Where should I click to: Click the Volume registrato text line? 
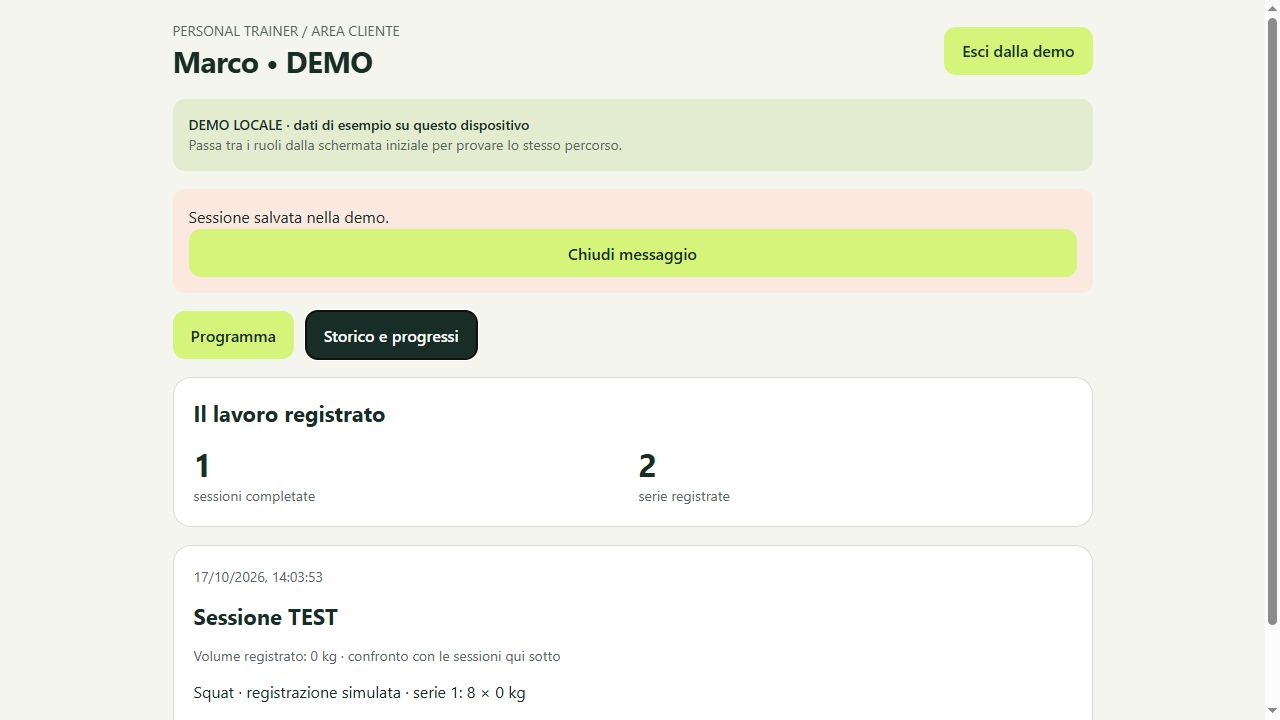377,656
